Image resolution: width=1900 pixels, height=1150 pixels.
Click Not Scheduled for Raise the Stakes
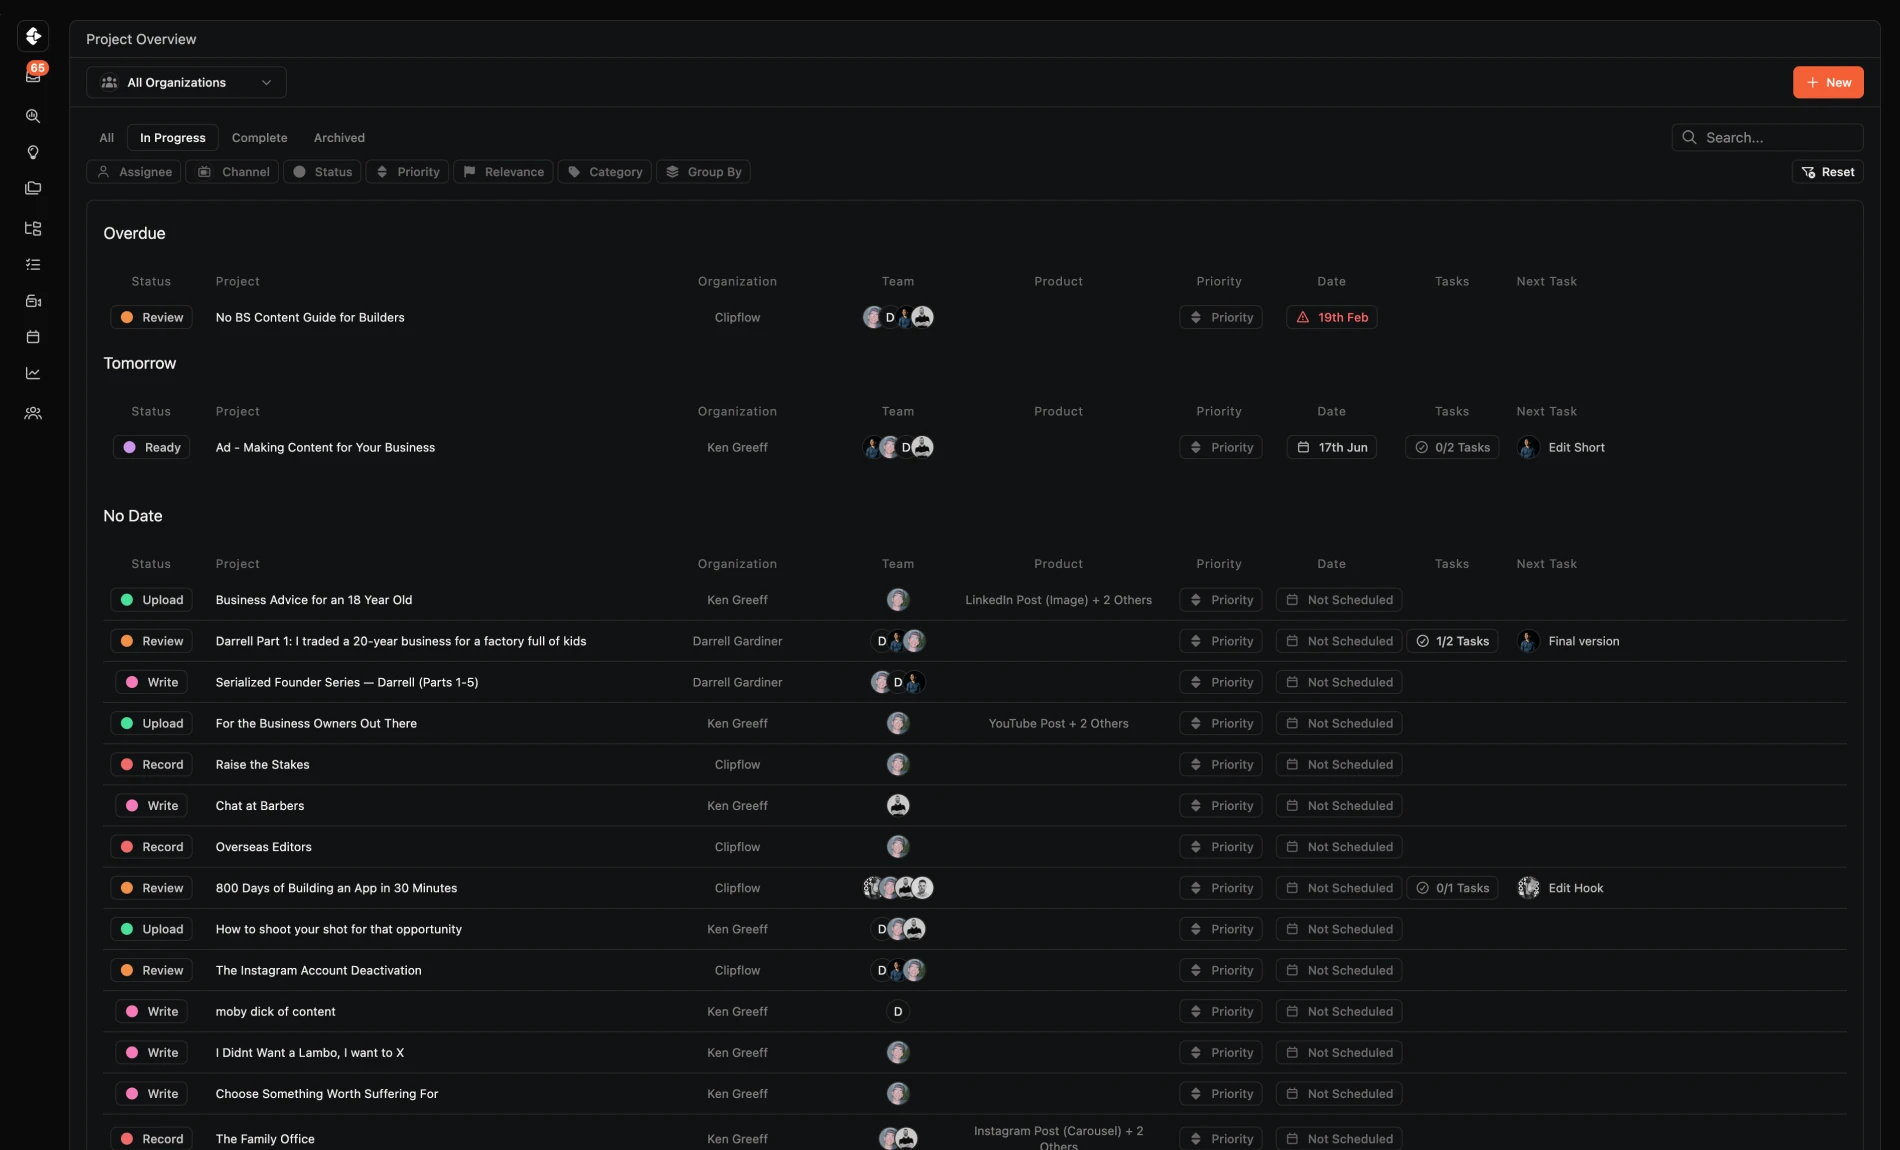[1339, 764]
